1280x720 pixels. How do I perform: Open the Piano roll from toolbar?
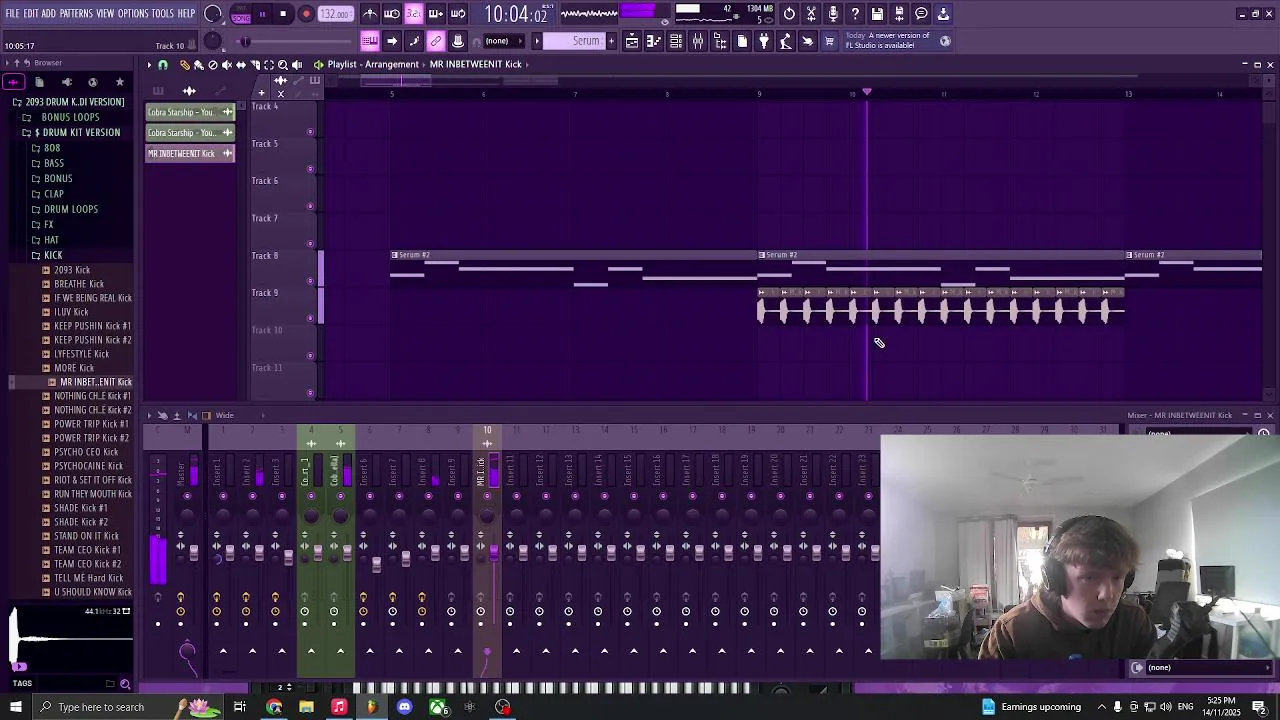pyautogui.click(x=654, y=41)
